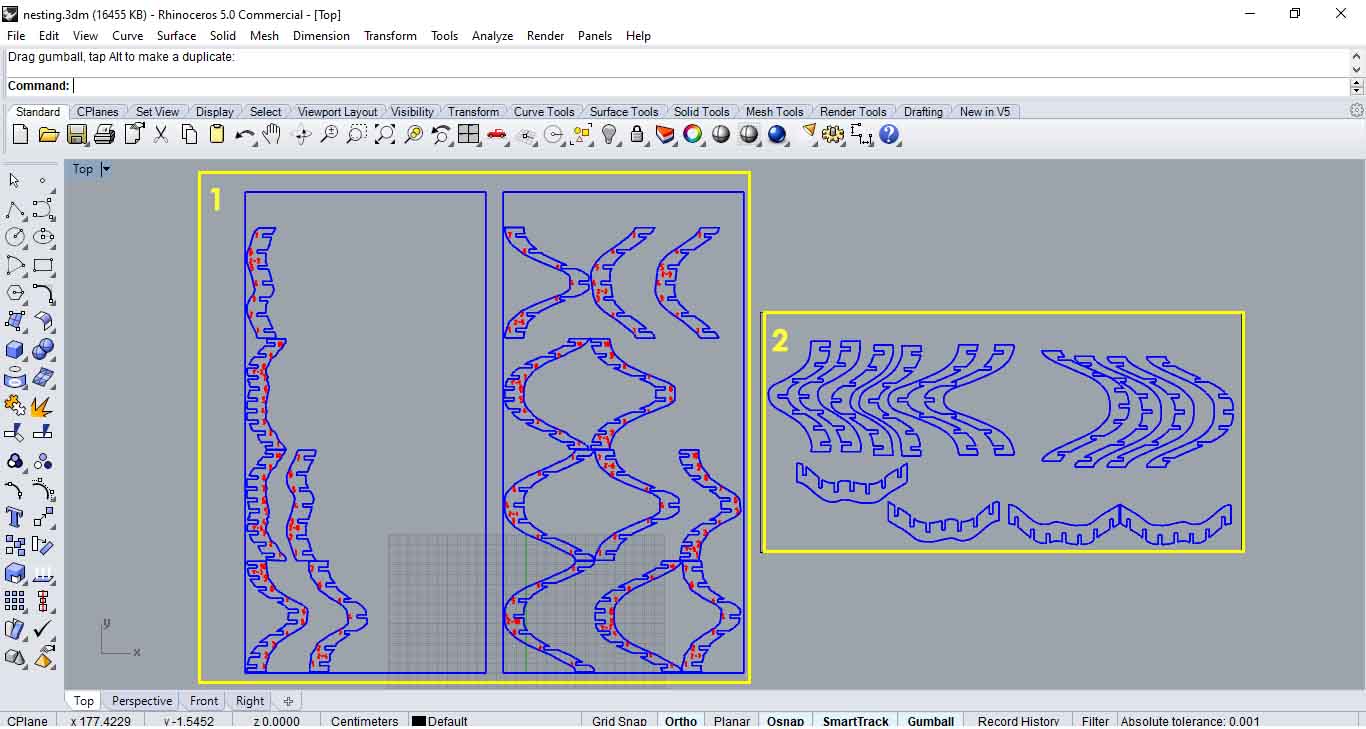Open the Top viewport title dropdown arrow
This screenshot has height=729, width=1366.
(x=106, y=169)
